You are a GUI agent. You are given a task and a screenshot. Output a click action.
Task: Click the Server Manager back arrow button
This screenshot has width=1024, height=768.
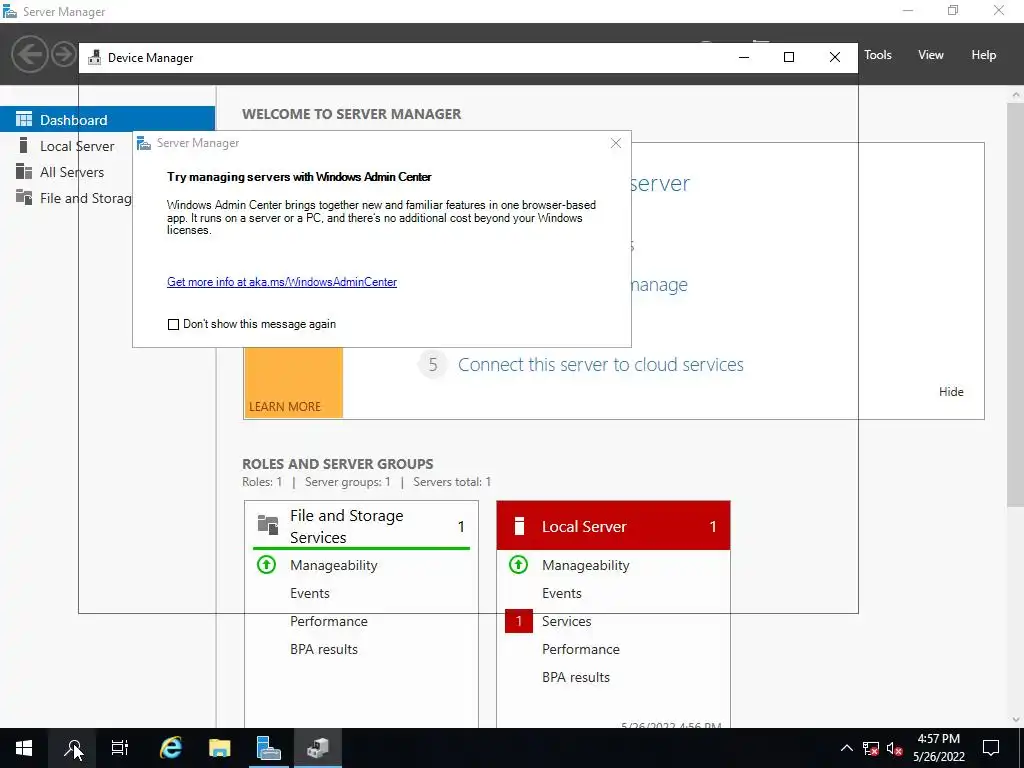click(29, 54)
